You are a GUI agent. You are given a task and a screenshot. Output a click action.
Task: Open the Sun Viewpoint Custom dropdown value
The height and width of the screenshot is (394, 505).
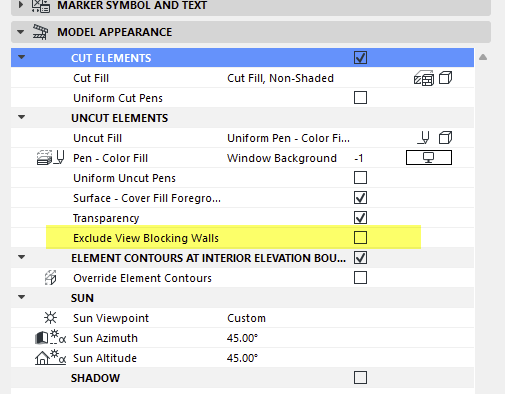(x=246, y=318)
